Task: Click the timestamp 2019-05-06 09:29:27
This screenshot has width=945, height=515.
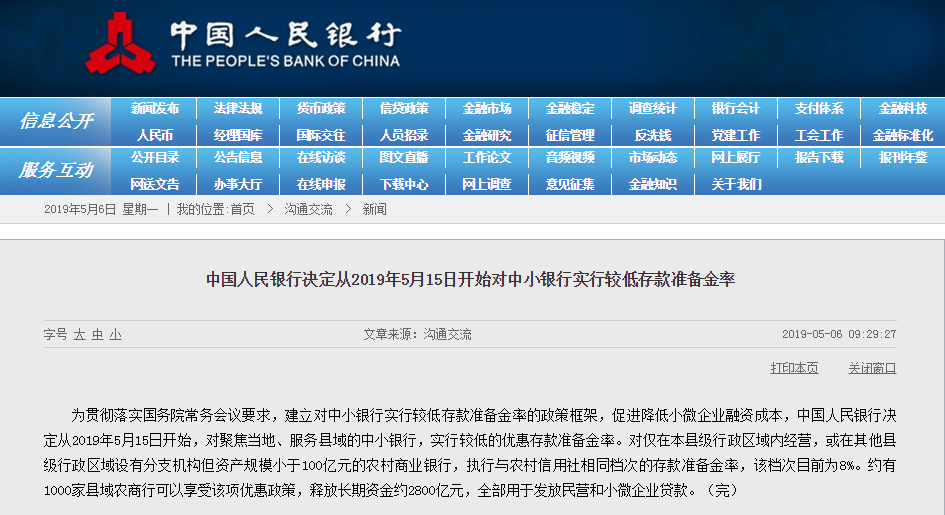Action: pyautogui.click(x=839, y=334)
